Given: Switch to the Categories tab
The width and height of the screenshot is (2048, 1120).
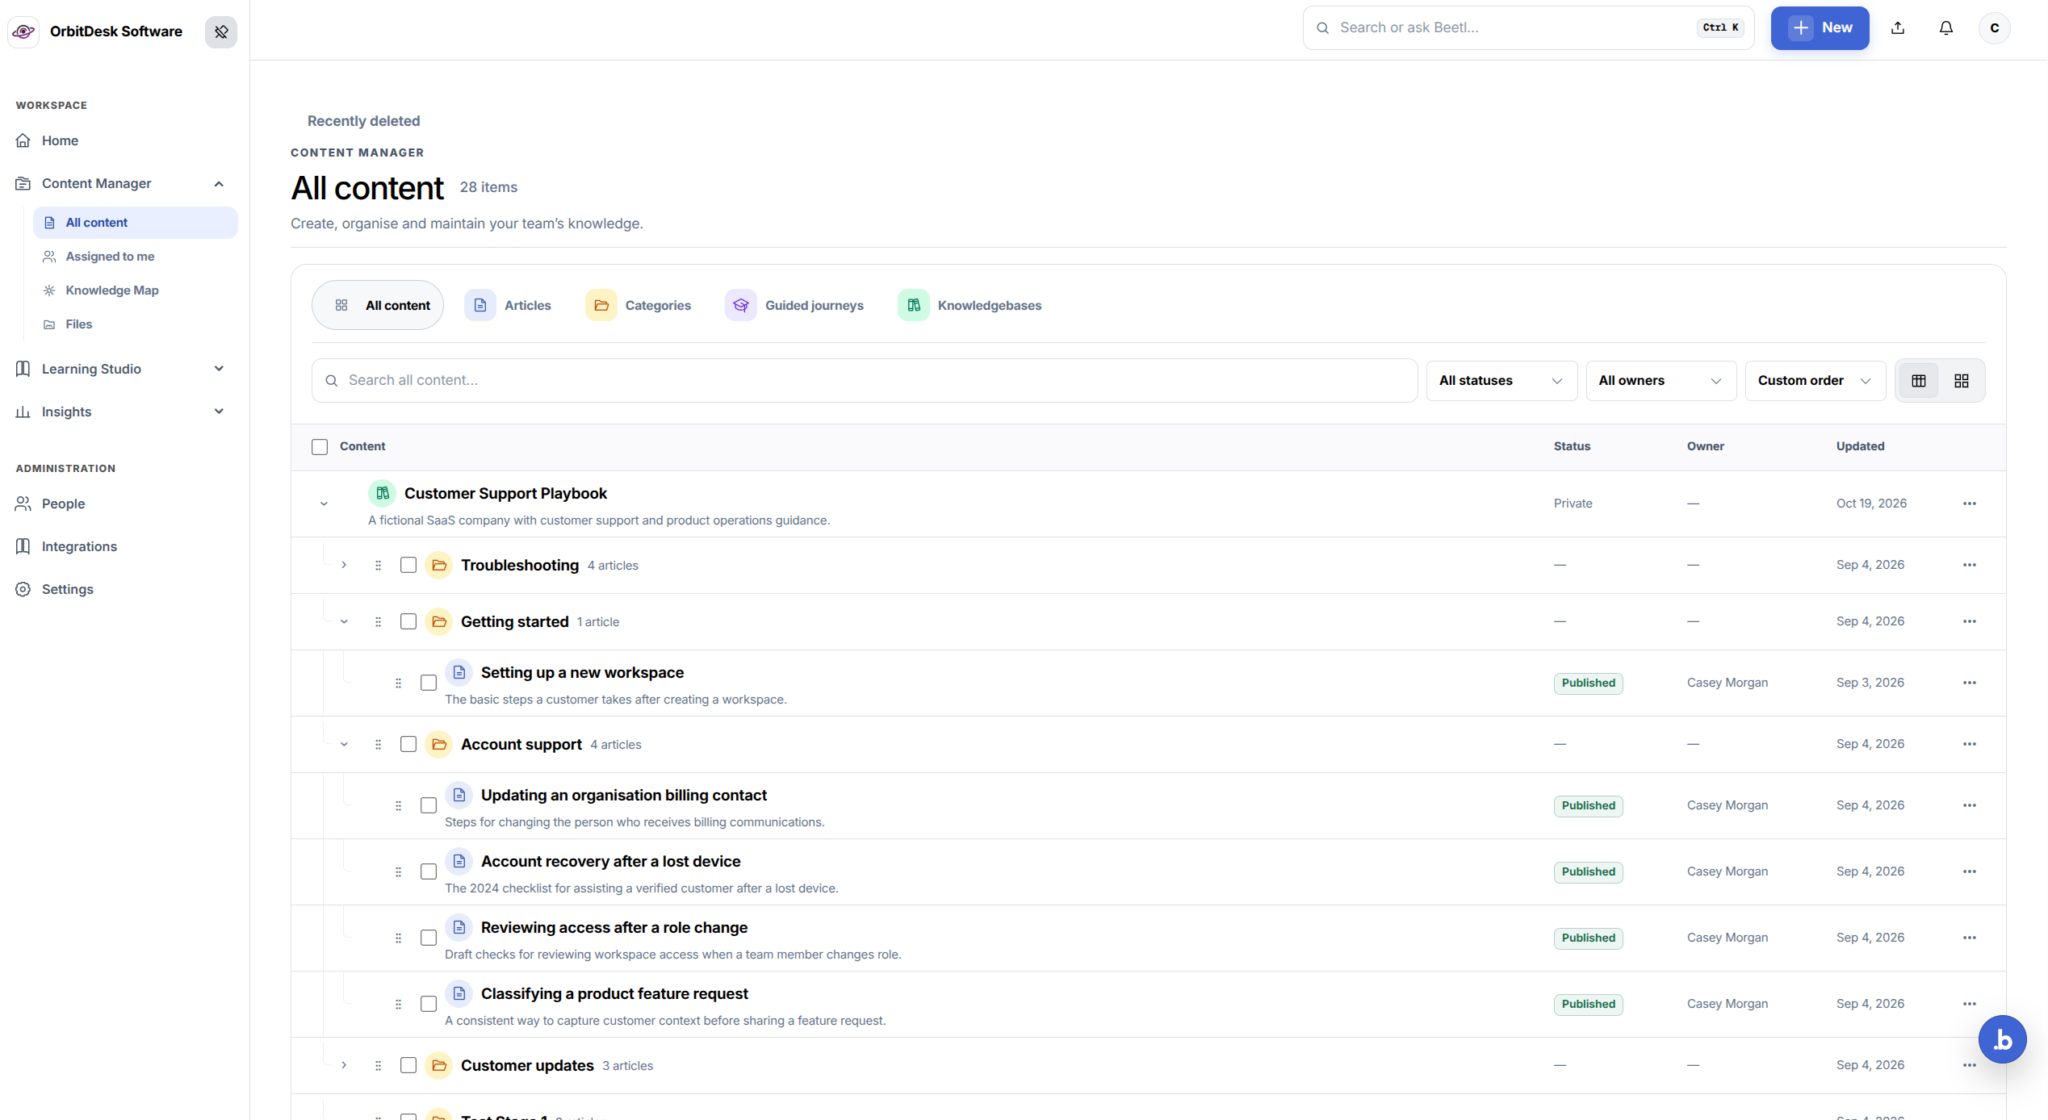Looking at the screenshot, I should pos(638,305).
